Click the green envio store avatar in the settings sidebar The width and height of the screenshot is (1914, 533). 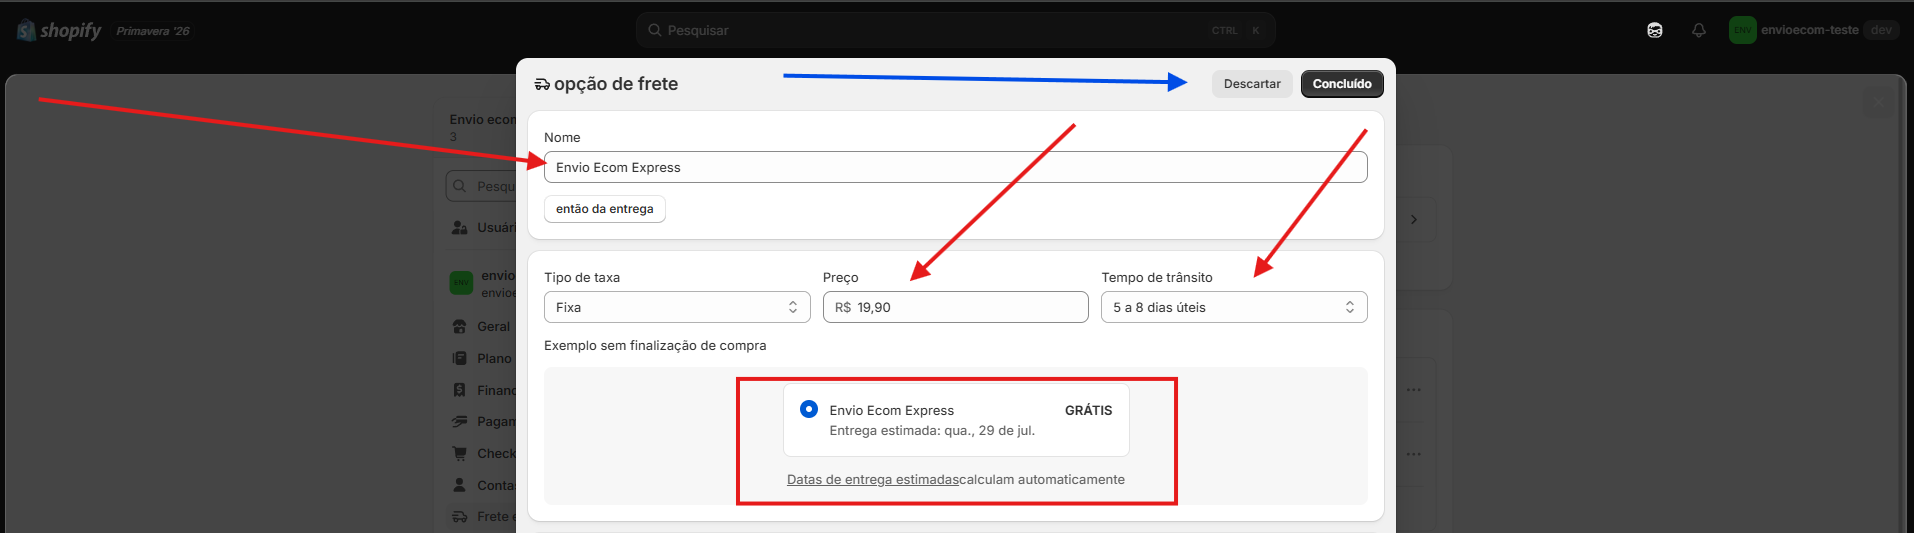click(461, 283)
